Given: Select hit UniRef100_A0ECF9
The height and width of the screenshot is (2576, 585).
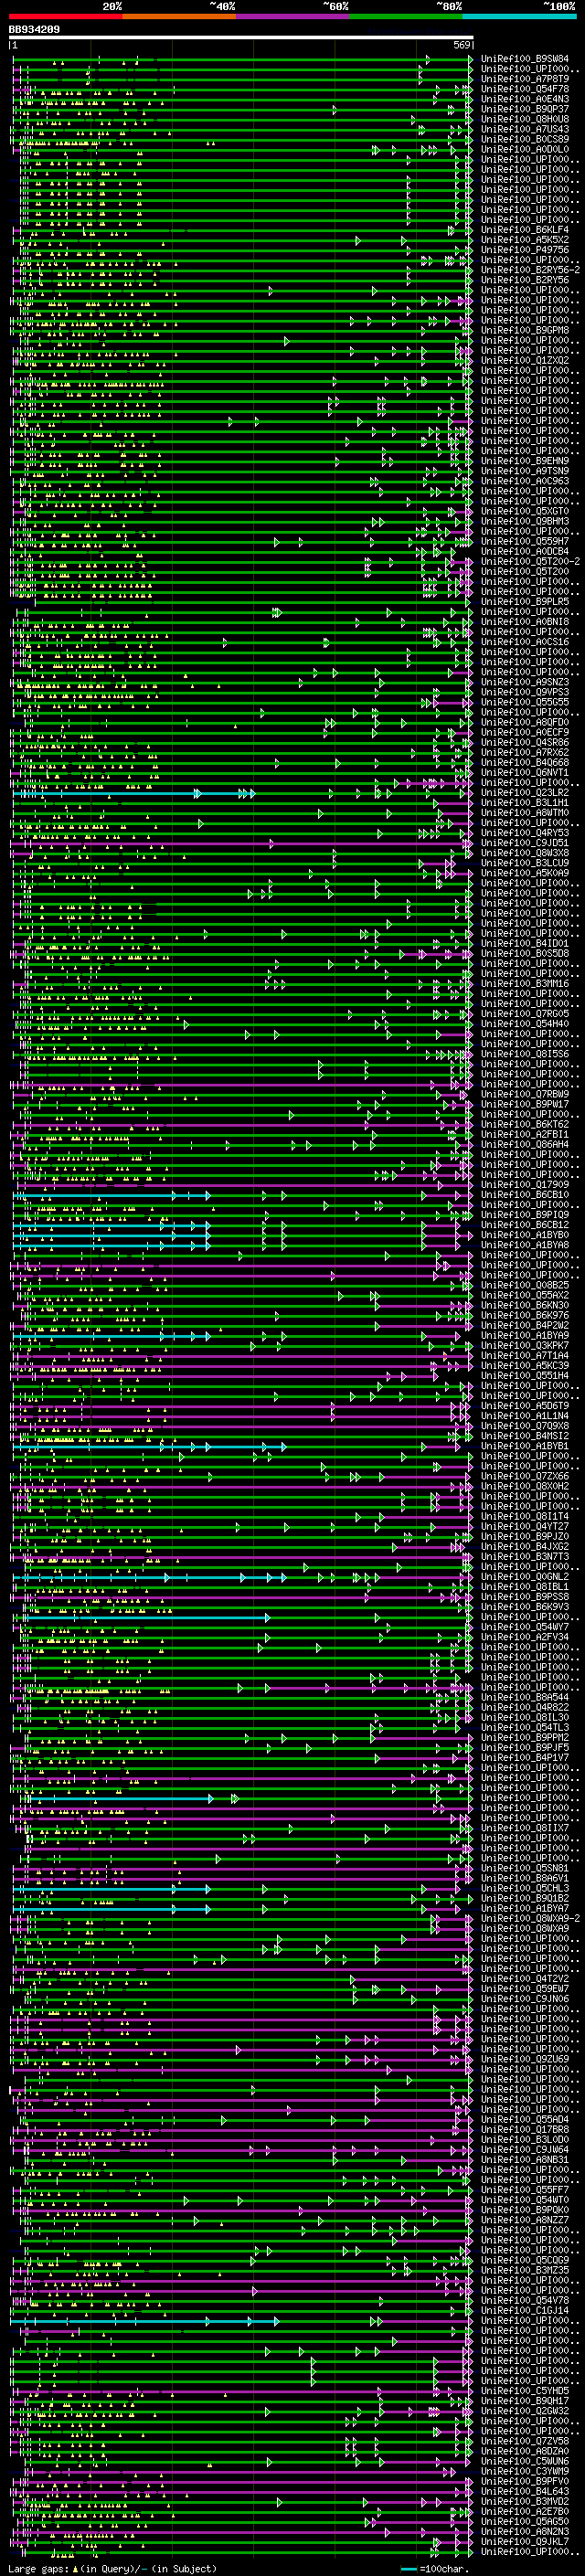Looking at the screenshot, I should pyautogui.click(x=525, y=732).
